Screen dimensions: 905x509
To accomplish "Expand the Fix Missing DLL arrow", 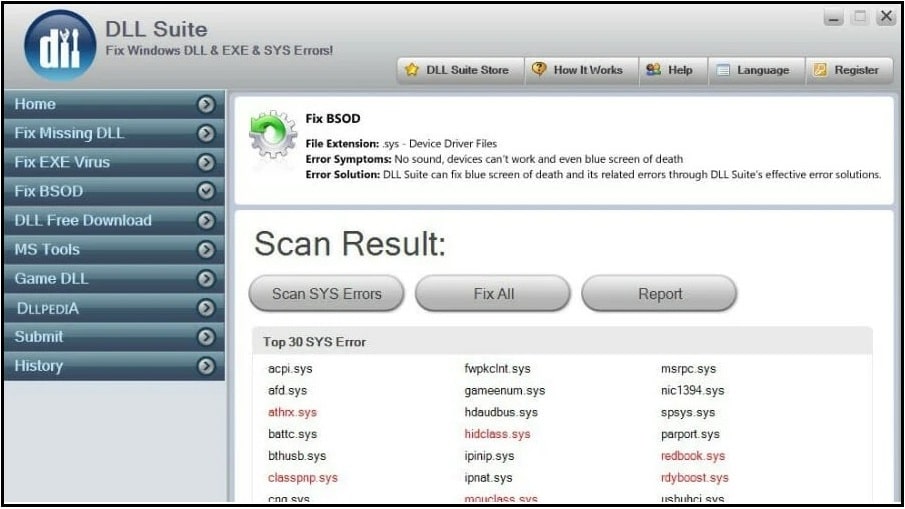I will point(206,133).
